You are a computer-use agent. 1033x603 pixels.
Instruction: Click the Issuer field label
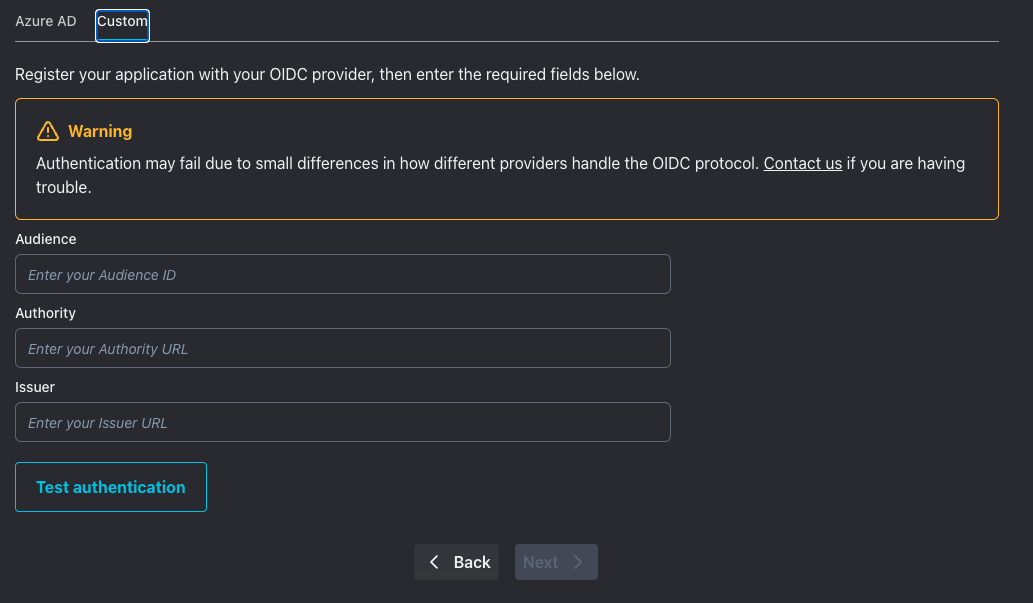click(x=35, y=387)
